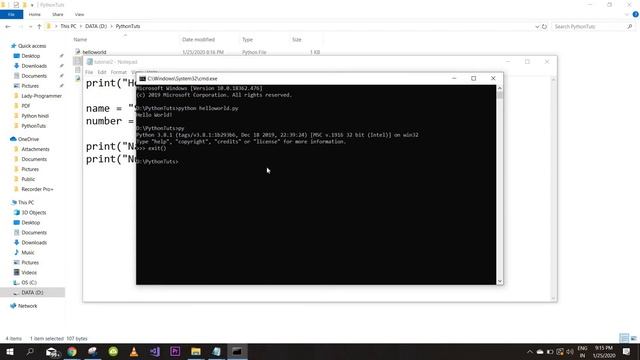Screen dimensions: 640x360
Task: Open cmd.exe title bar system icon
Action: (142, 78)
